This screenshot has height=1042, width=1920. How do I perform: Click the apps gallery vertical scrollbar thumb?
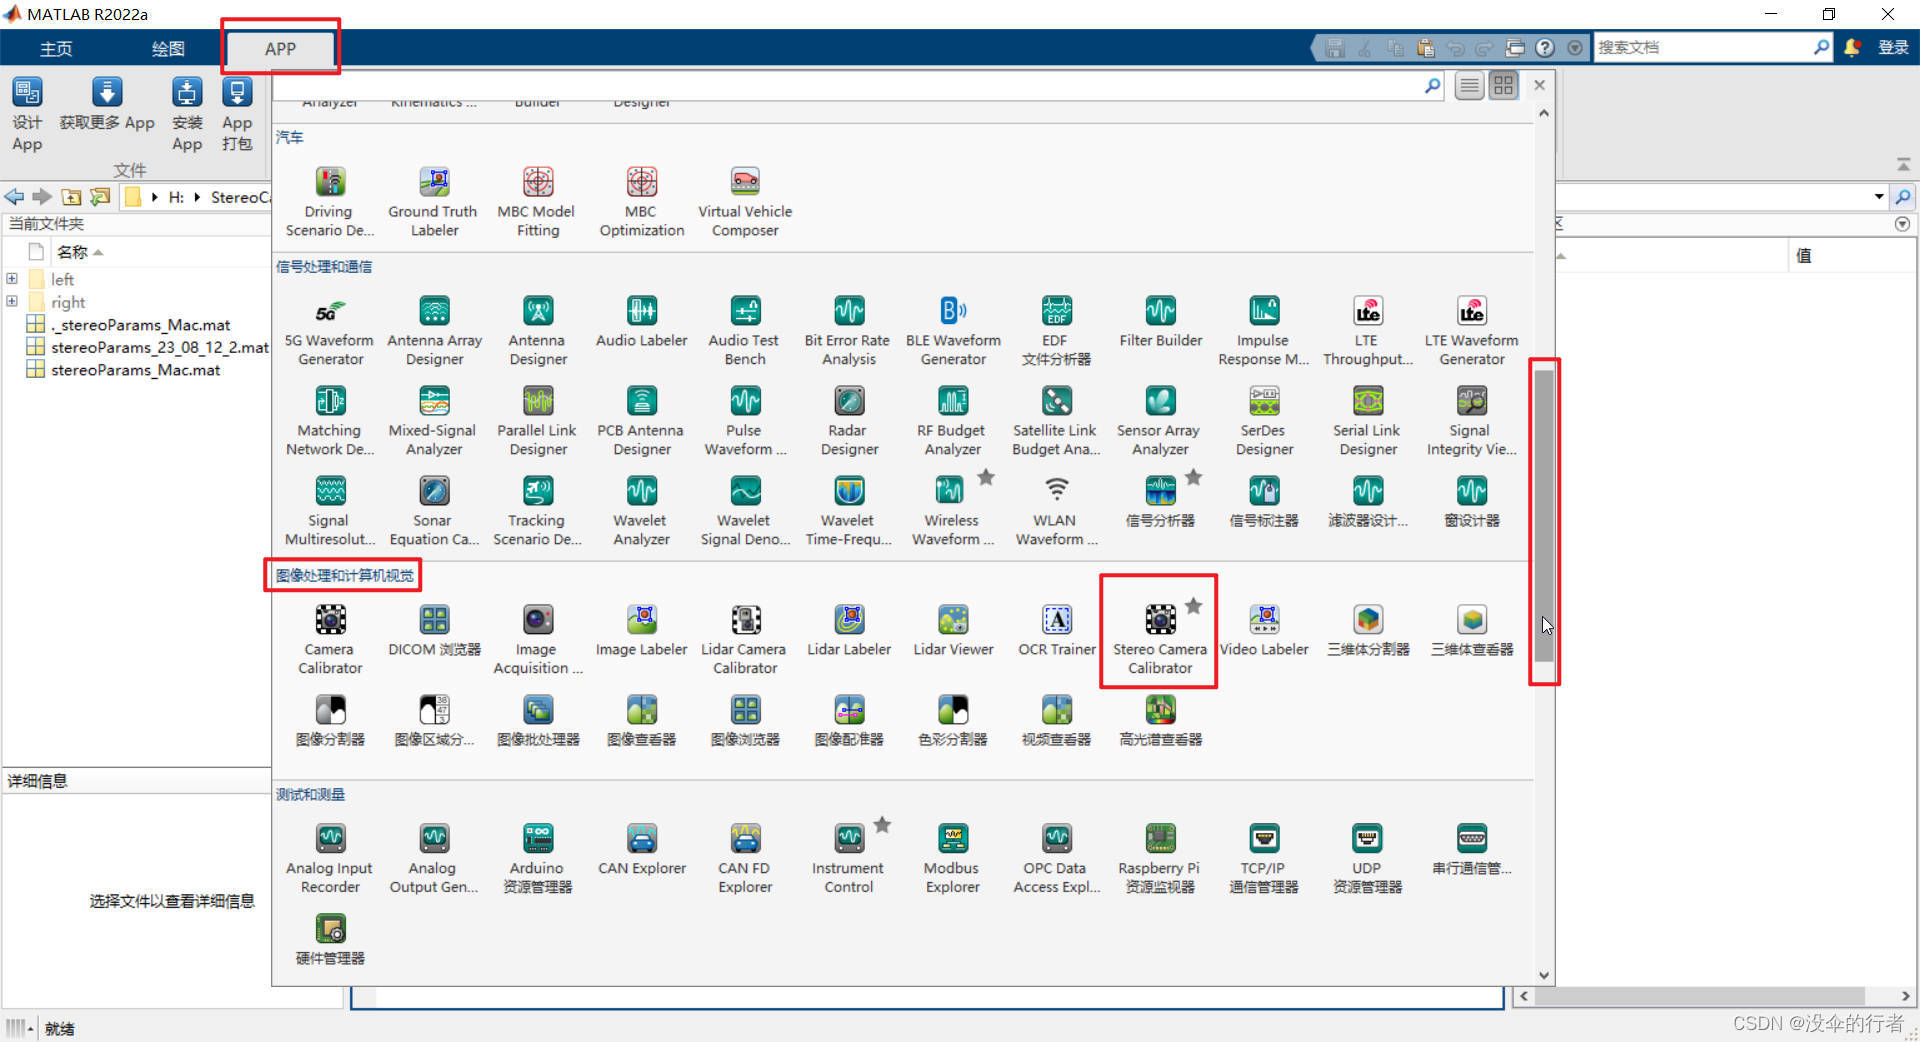tap(1544, 515)
